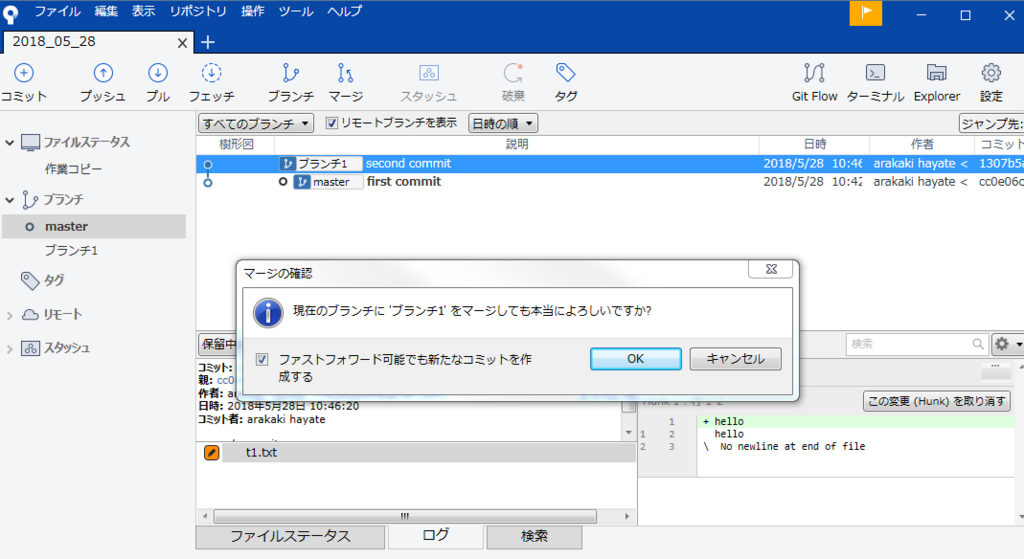Collapse the ブランチ sidebar section
Screen dimensions: 1024x559
click(10, 200)
